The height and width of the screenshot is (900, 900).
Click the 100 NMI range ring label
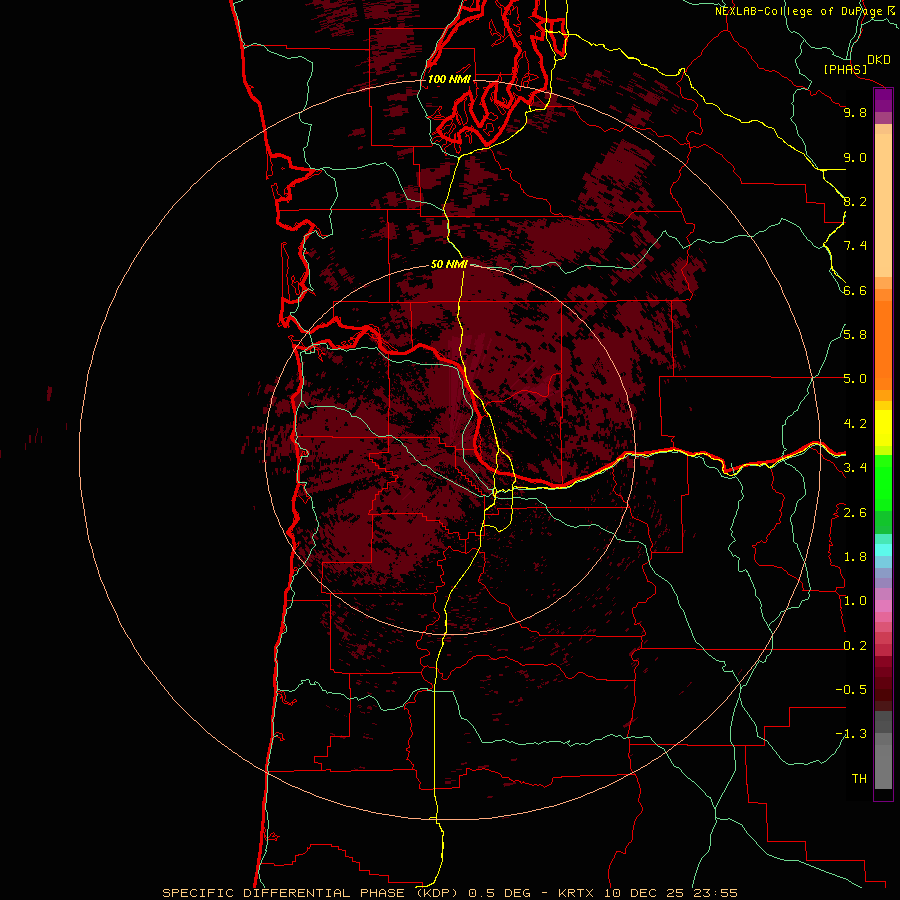pos(449,79)
